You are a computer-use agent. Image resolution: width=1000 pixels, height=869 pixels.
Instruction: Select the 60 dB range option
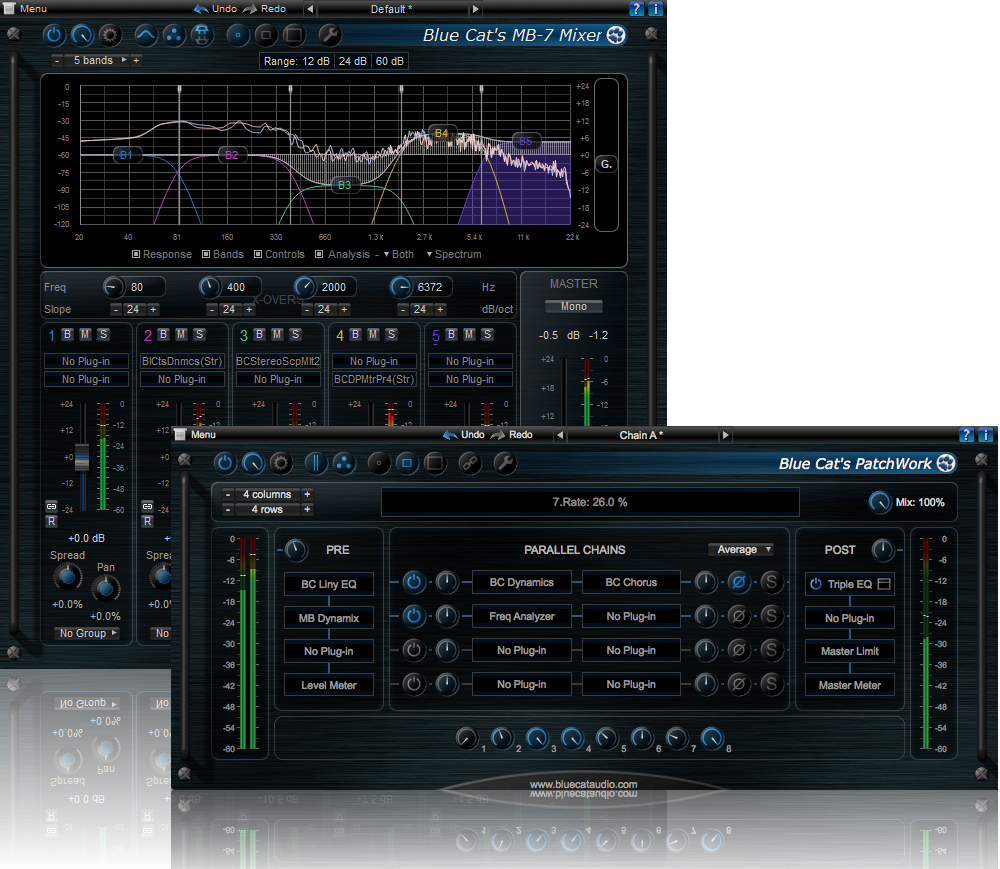[390, 61]
